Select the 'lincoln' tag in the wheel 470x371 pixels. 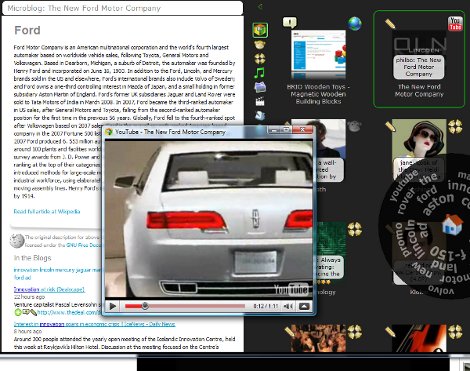(x=417, y=239)
